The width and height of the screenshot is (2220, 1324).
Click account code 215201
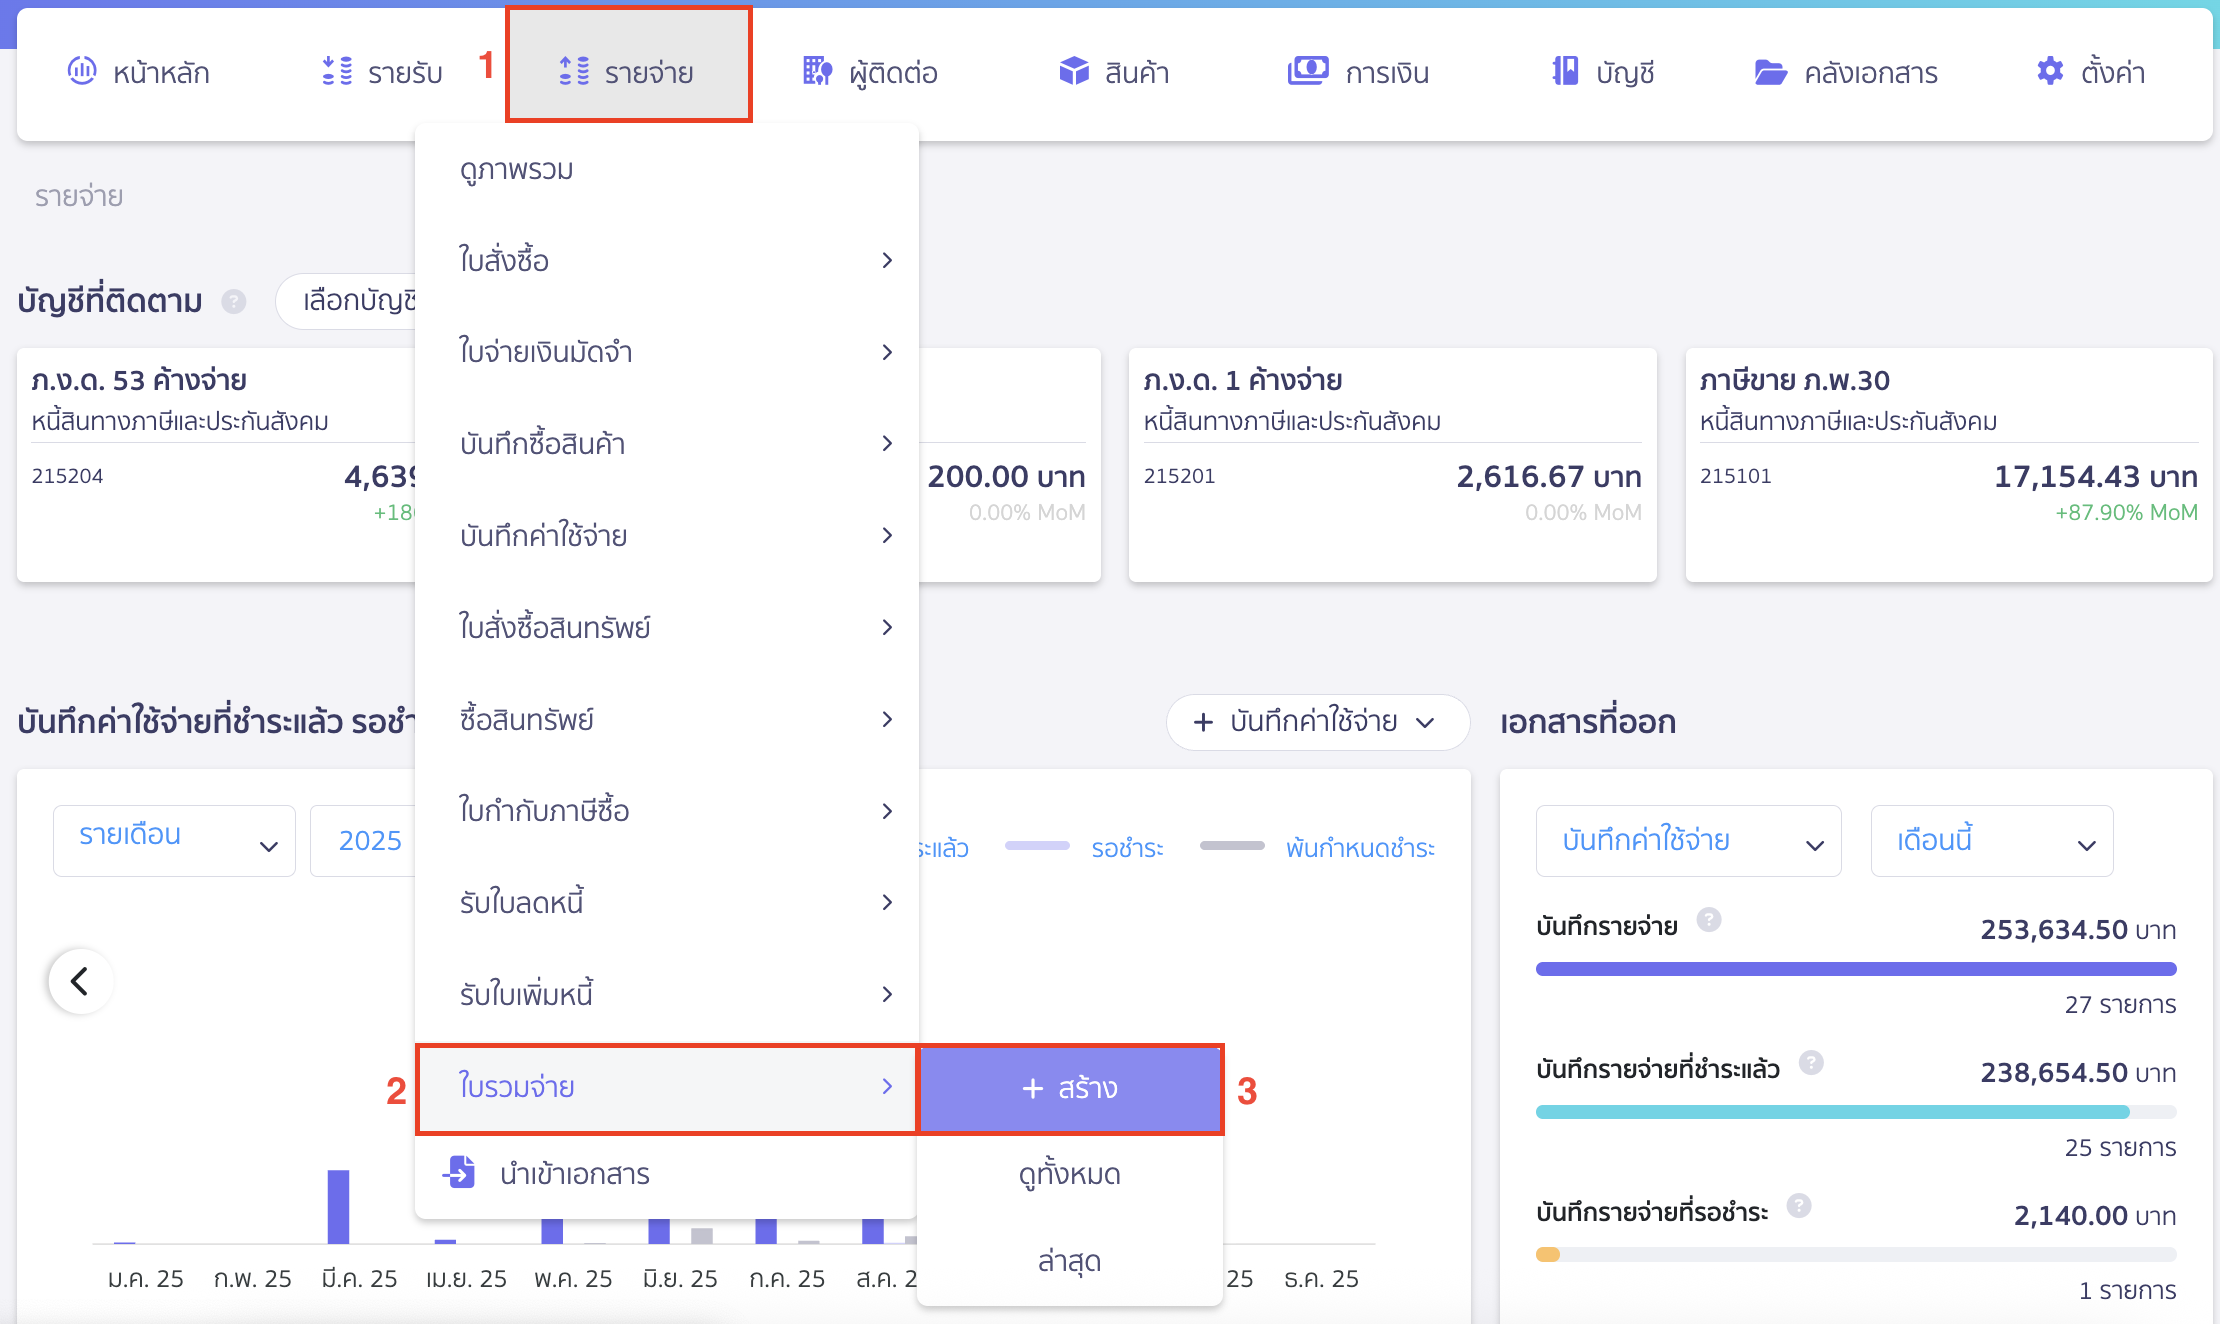(x=1179, y=477)
